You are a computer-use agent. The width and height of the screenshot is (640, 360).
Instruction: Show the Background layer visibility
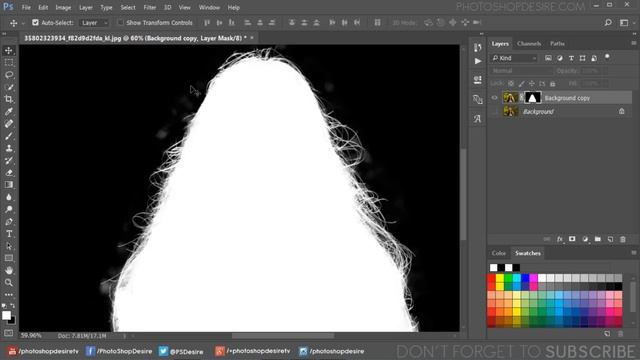(494, 111)
